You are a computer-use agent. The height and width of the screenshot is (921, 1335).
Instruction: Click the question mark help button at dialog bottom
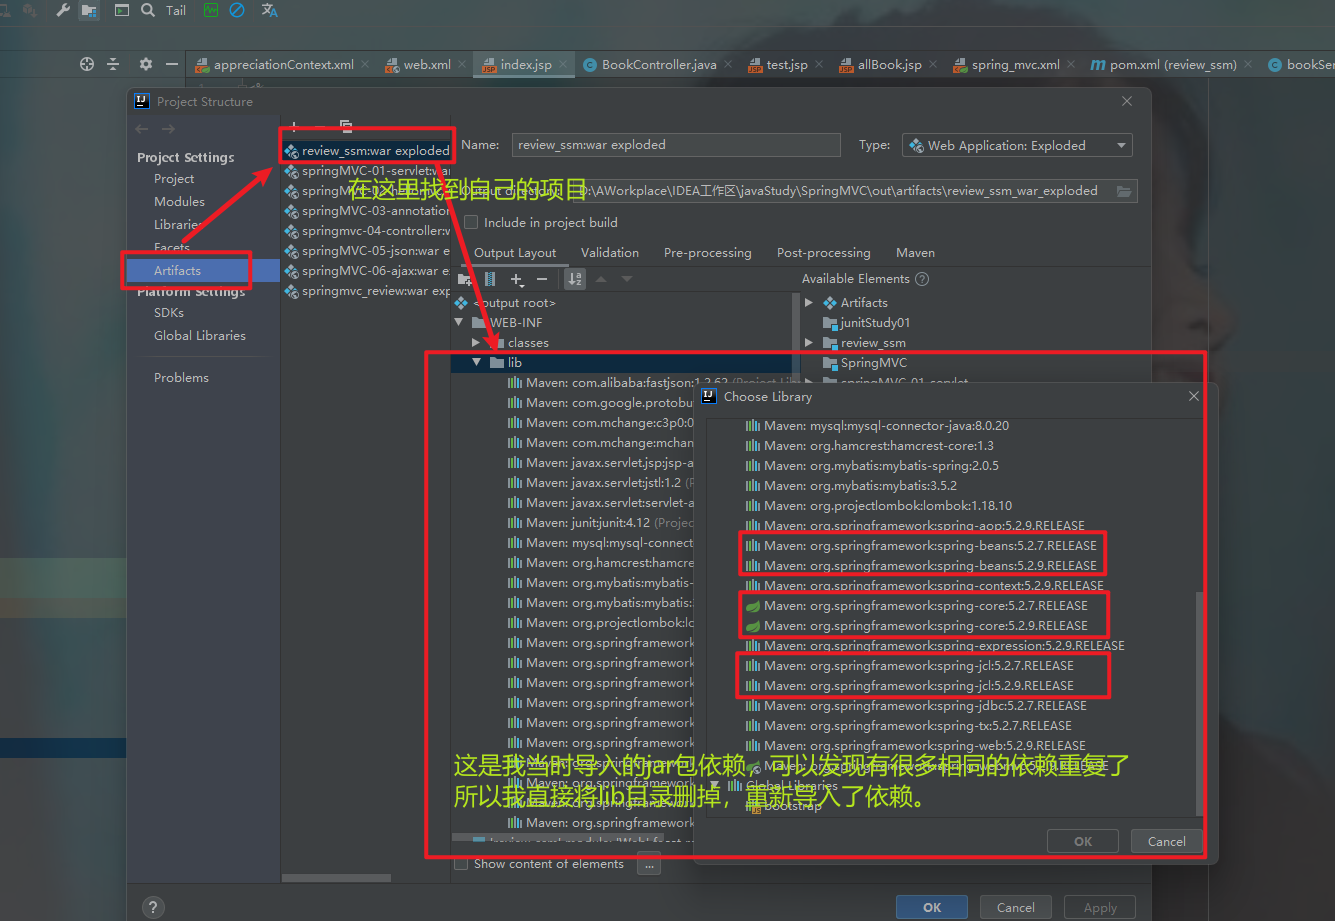point(153,907)
